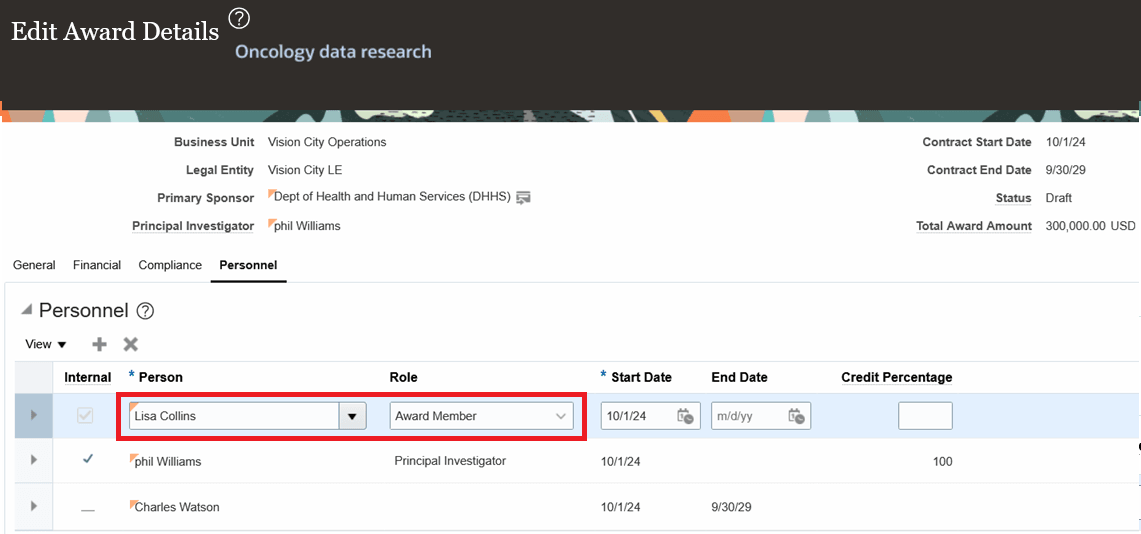This screenshot has height=534, width=1141.
Task: Collapse the Personnel section triangle
Action: click(x=27, y=310)
